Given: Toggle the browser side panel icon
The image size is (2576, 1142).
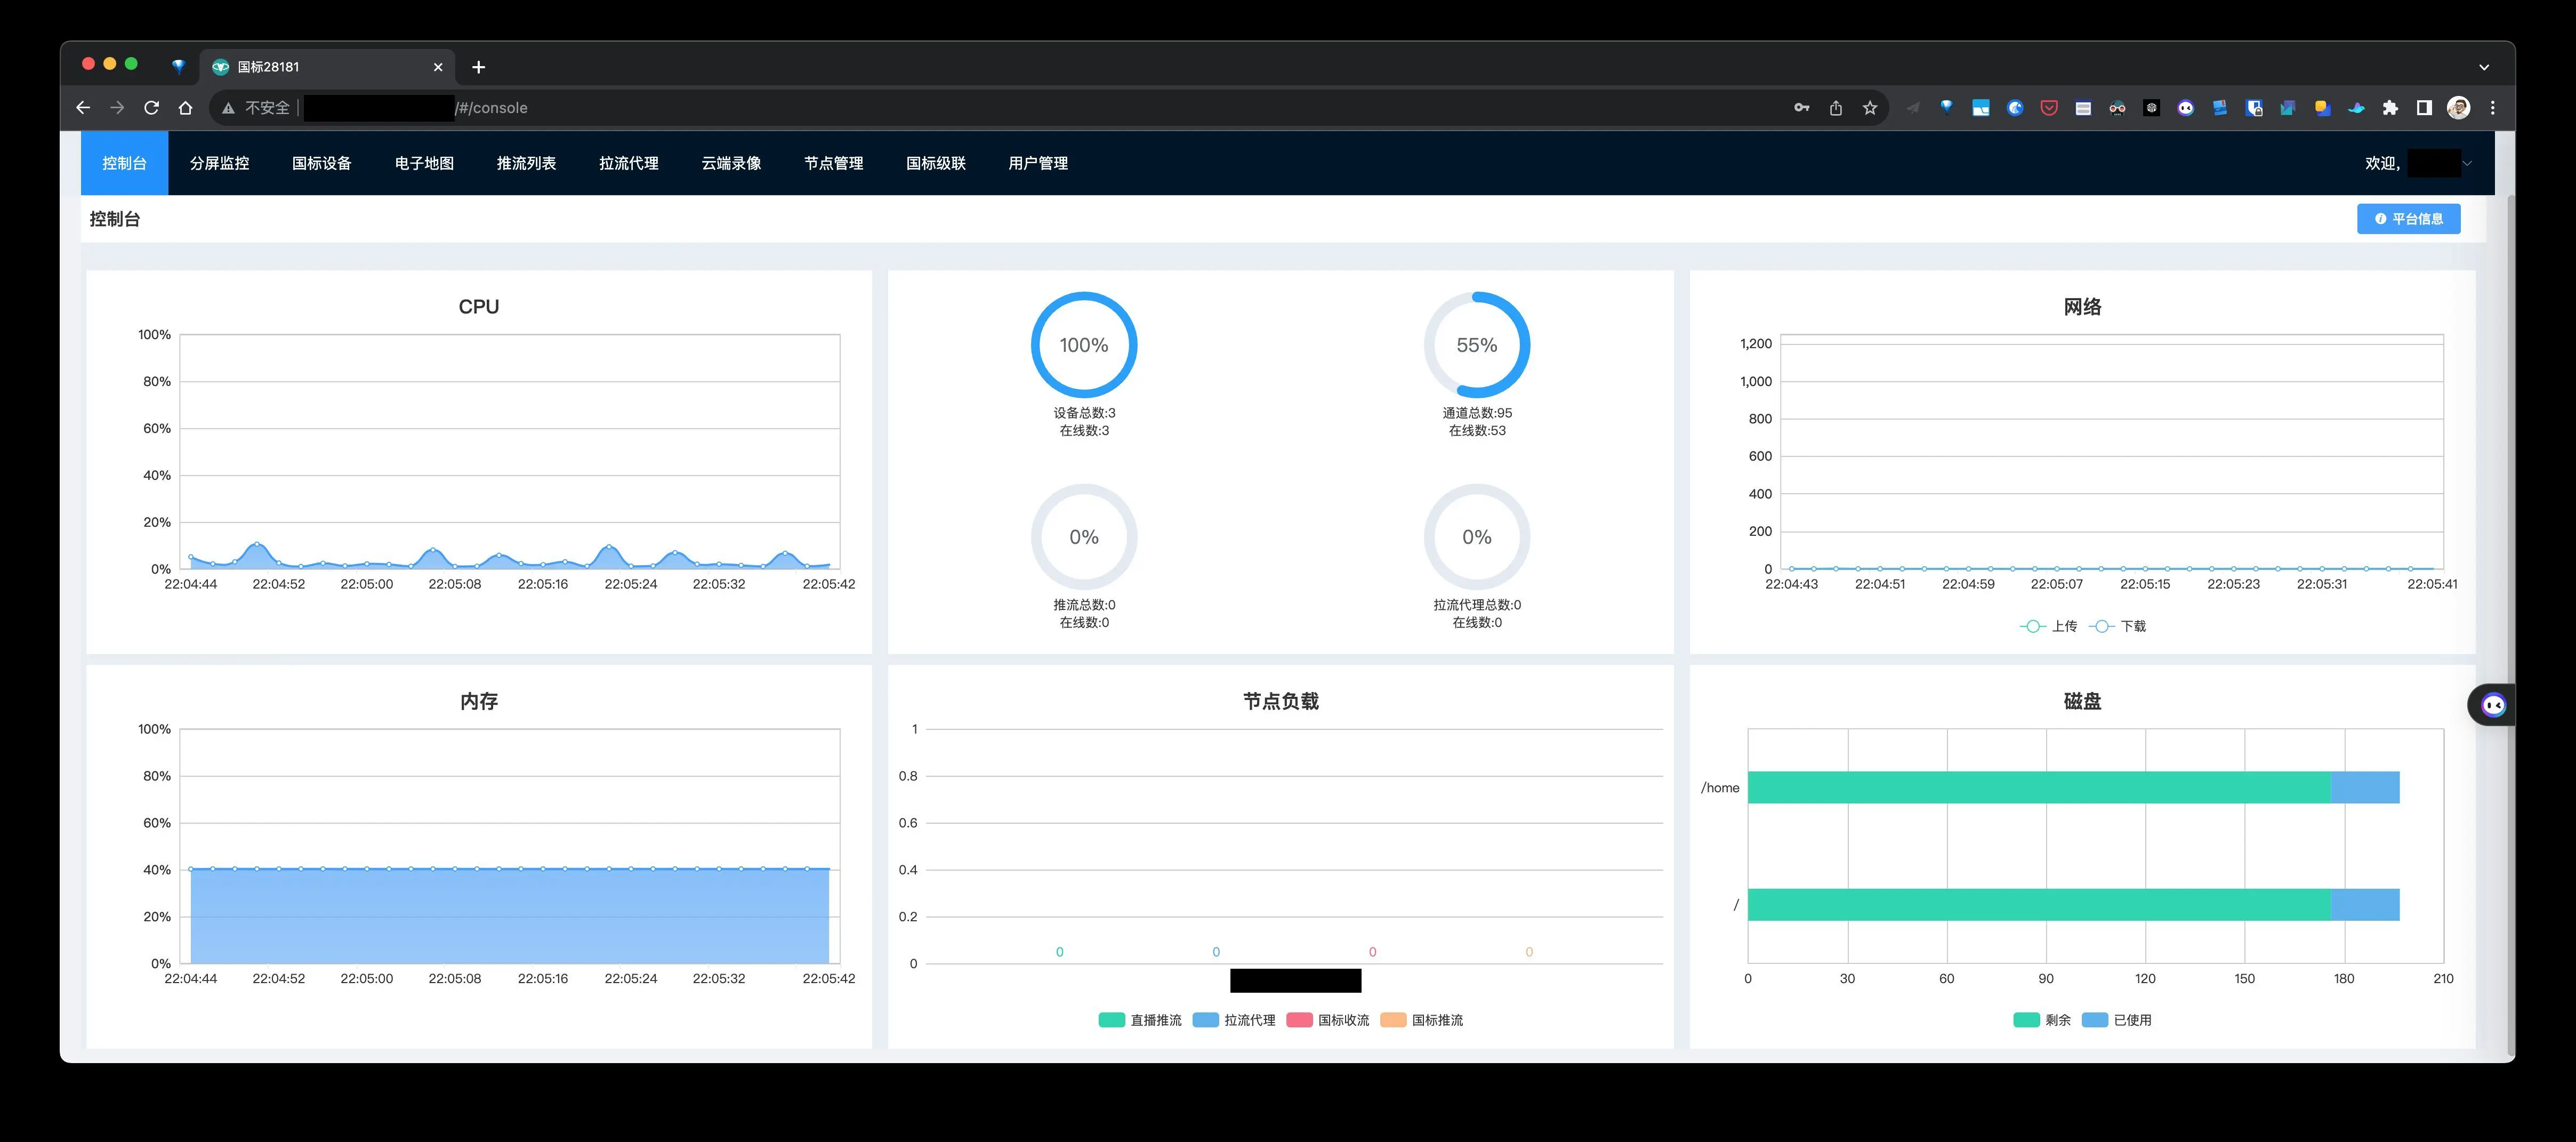Looking at the screenshot, I should 2424,108.
